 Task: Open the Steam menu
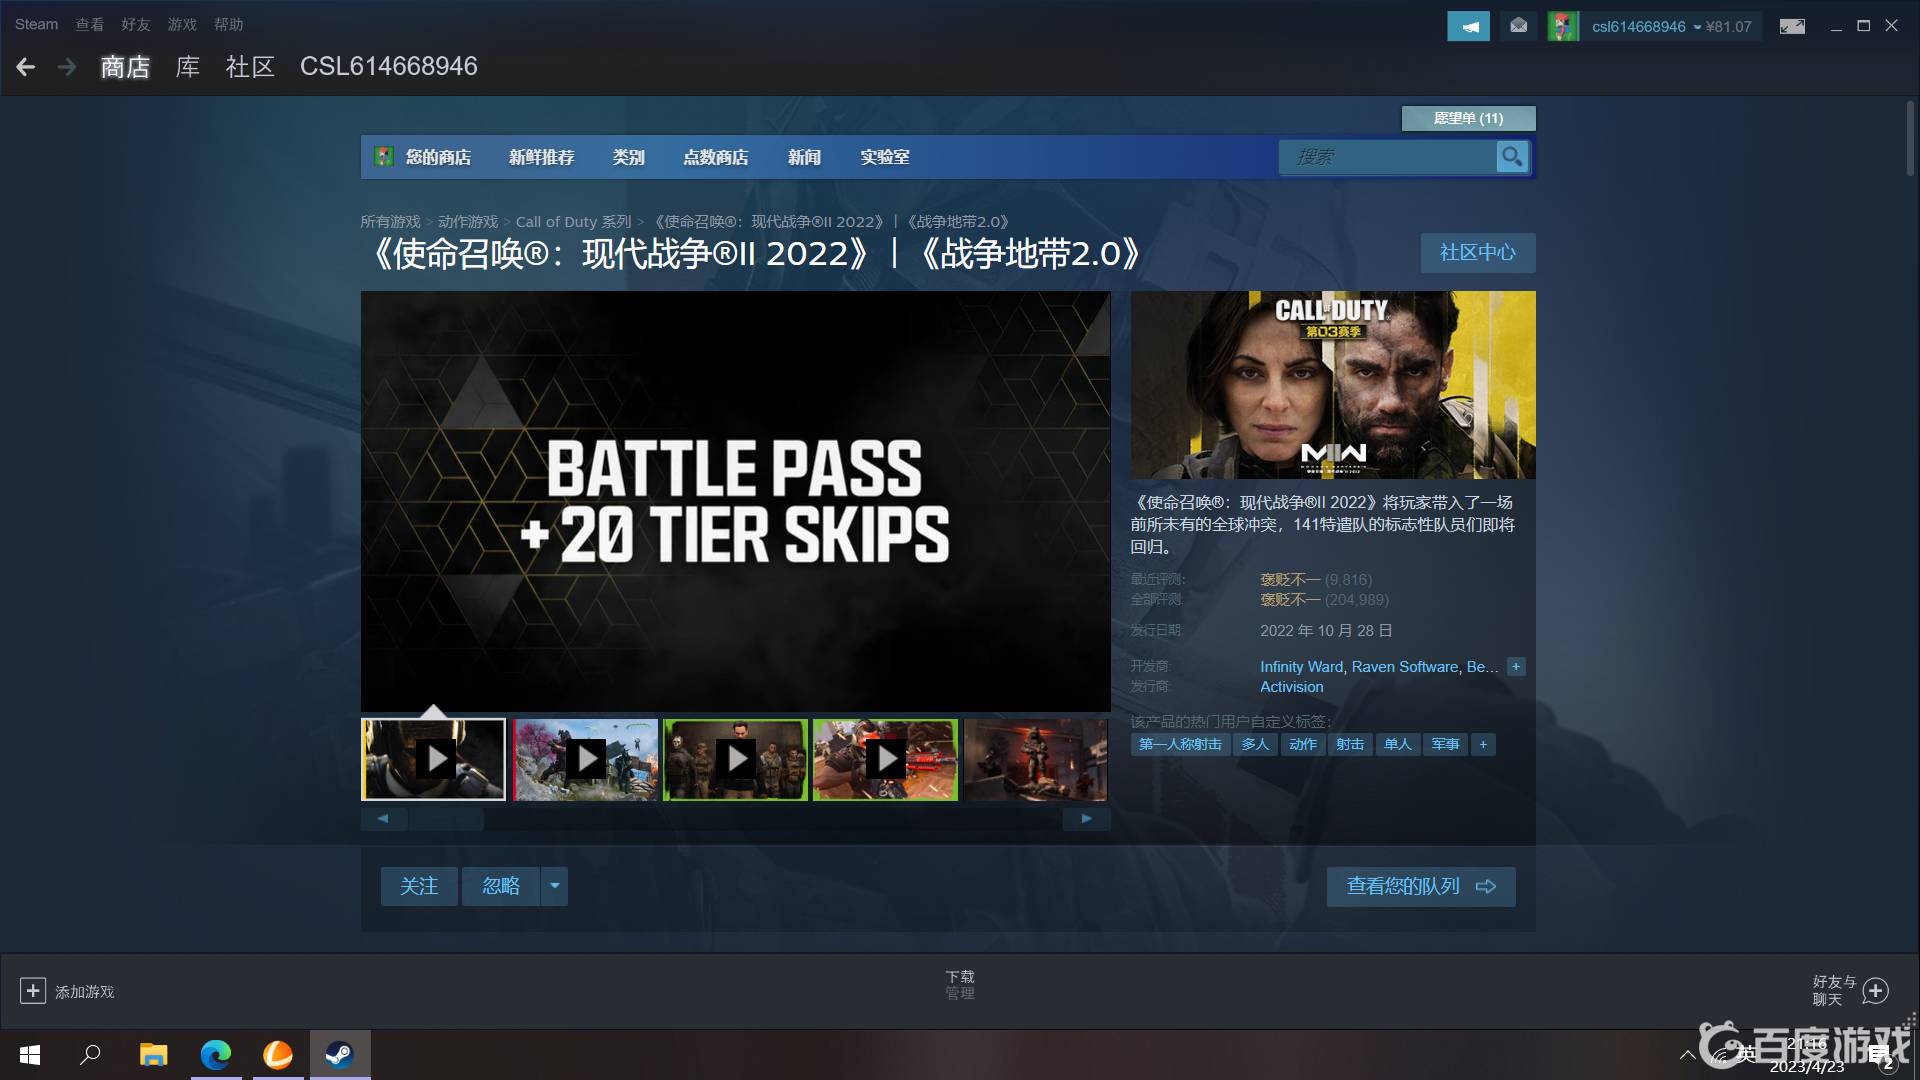(36, 24)
